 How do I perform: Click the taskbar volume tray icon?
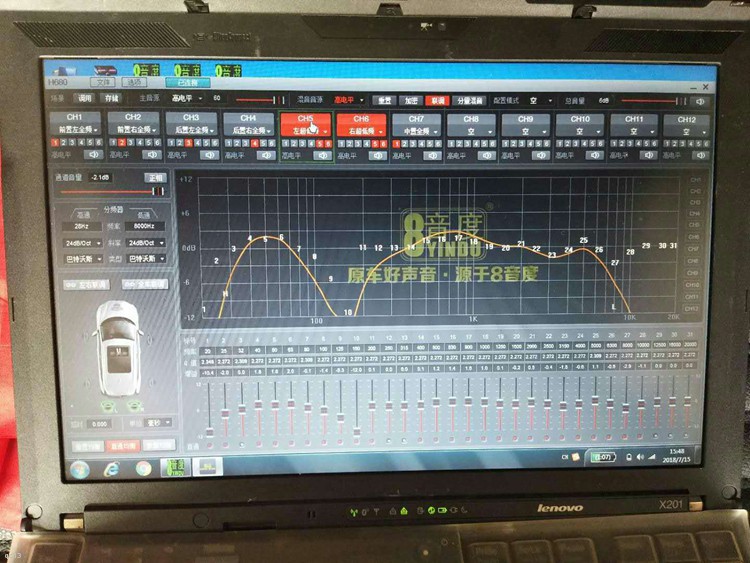pyautogui.click(x=640, y=457)
